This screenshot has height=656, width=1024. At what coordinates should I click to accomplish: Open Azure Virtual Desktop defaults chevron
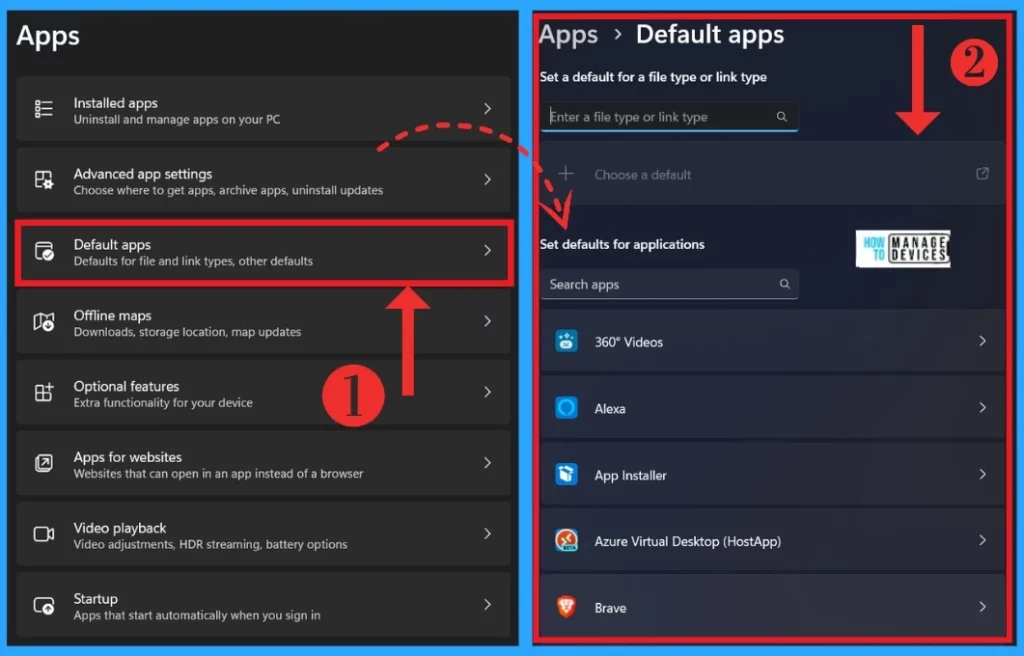(982, 540)
